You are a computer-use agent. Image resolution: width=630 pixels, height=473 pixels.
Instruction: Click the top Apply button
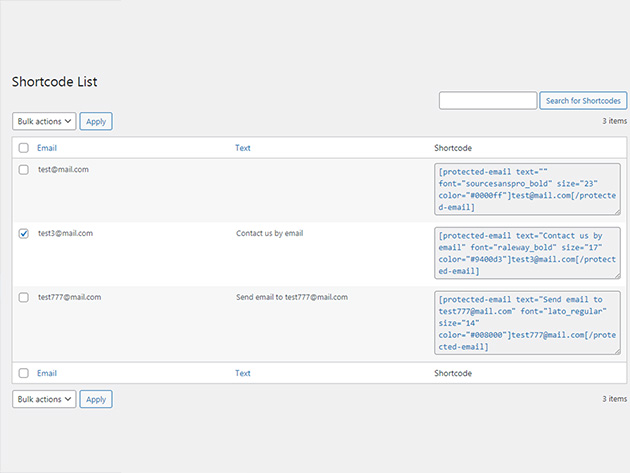click(96, 121)
